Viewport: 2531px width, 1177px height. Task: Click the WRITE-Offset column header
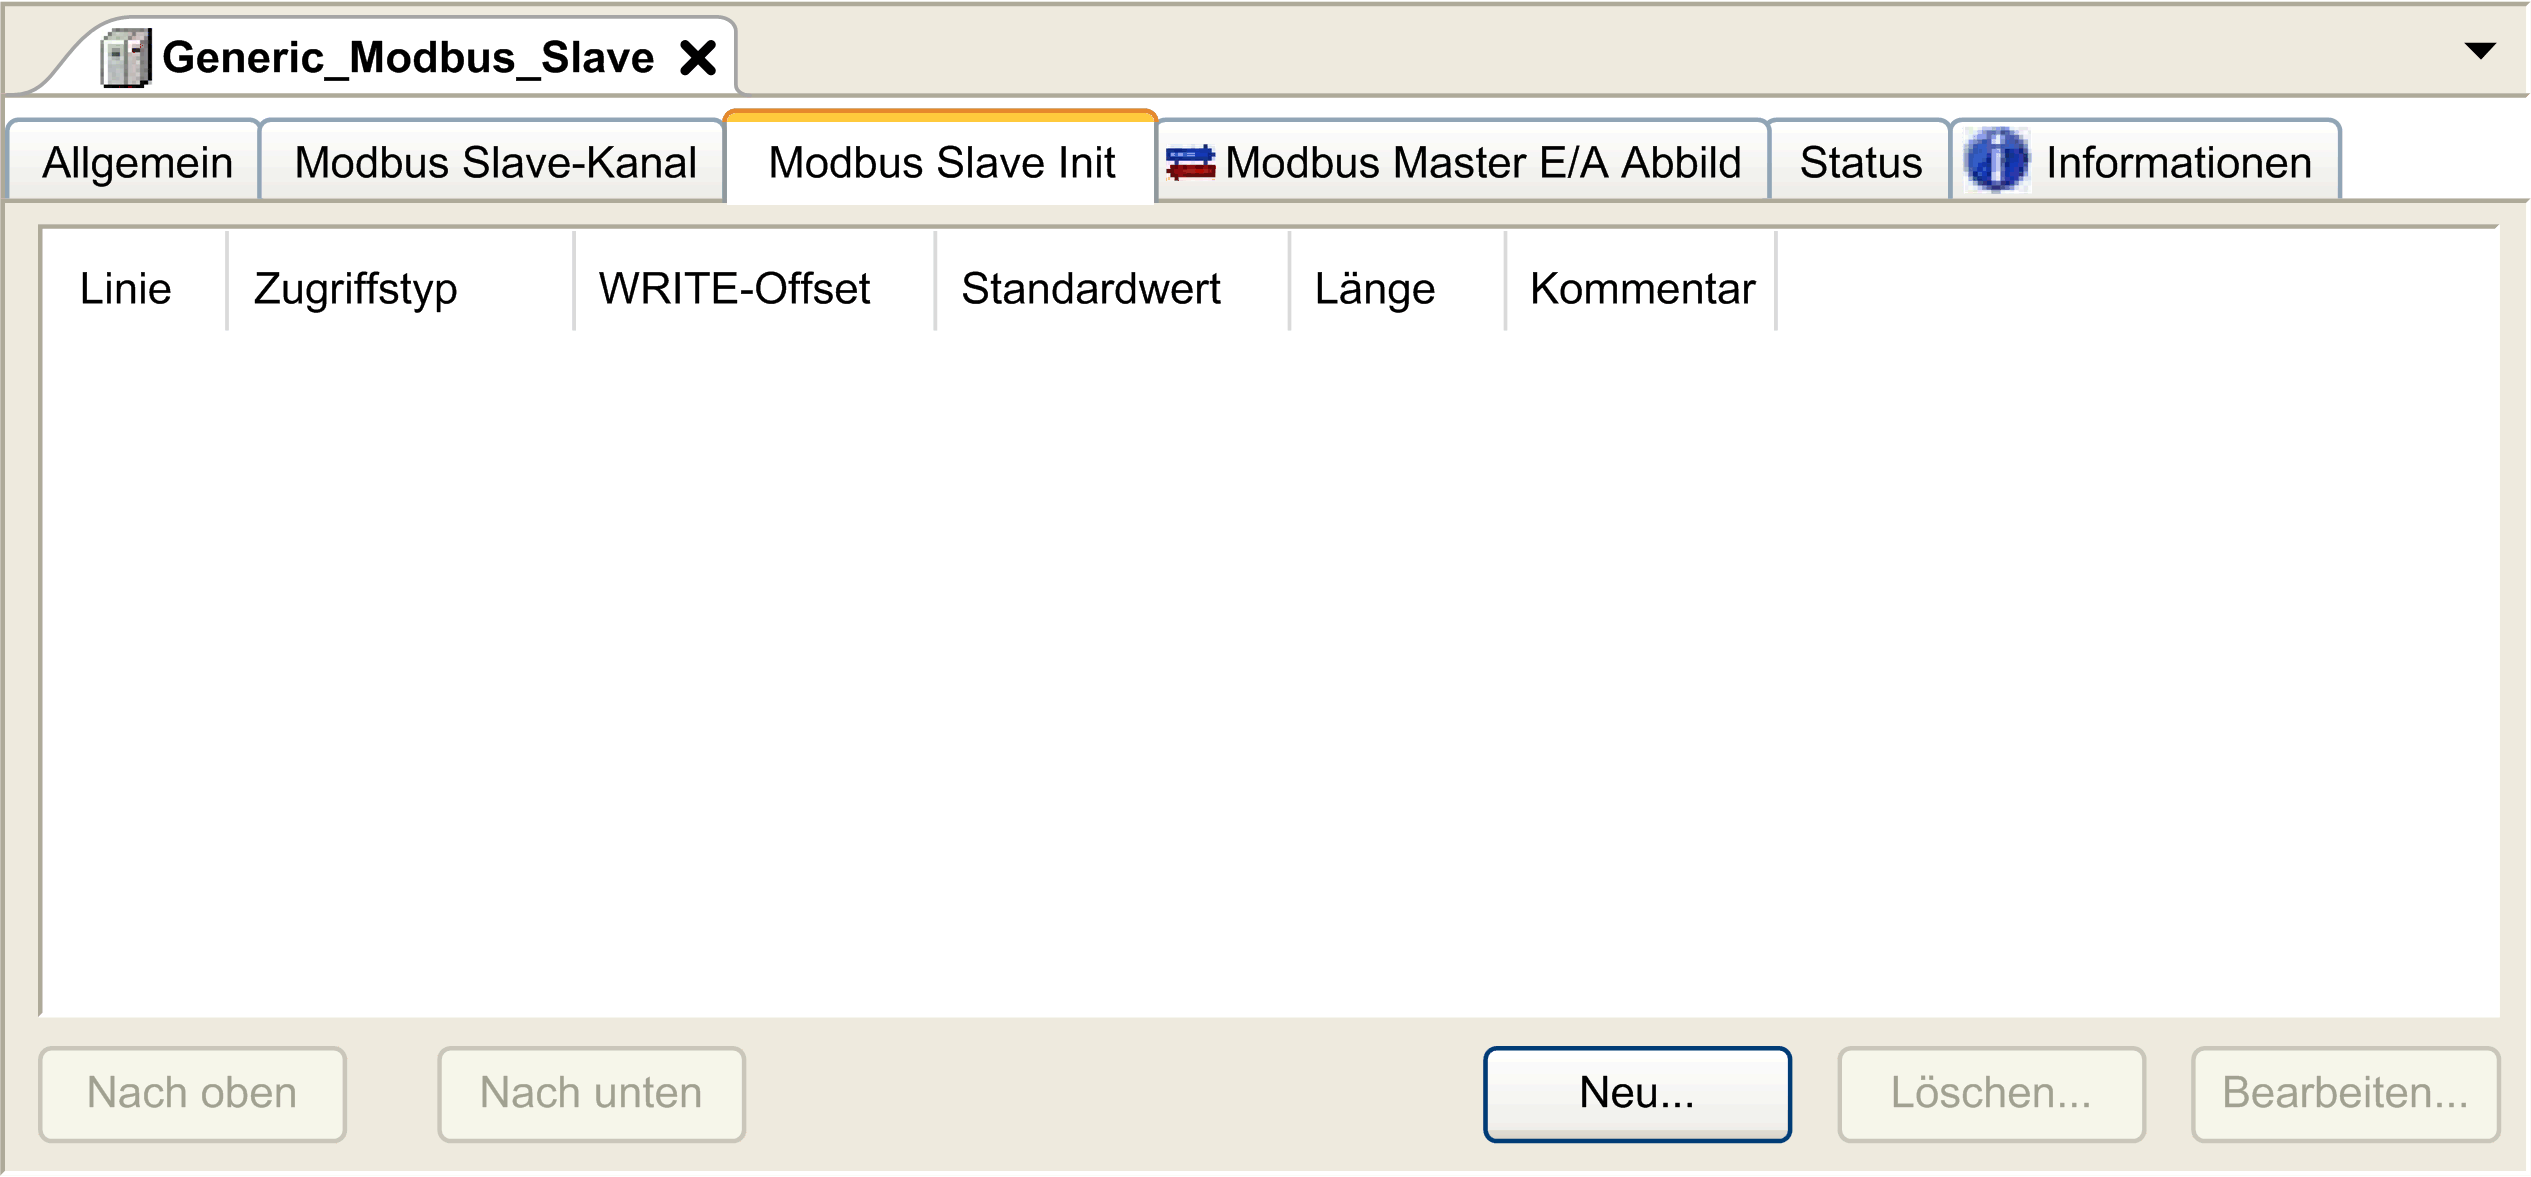pyautogui.click(x=734, y=289)
